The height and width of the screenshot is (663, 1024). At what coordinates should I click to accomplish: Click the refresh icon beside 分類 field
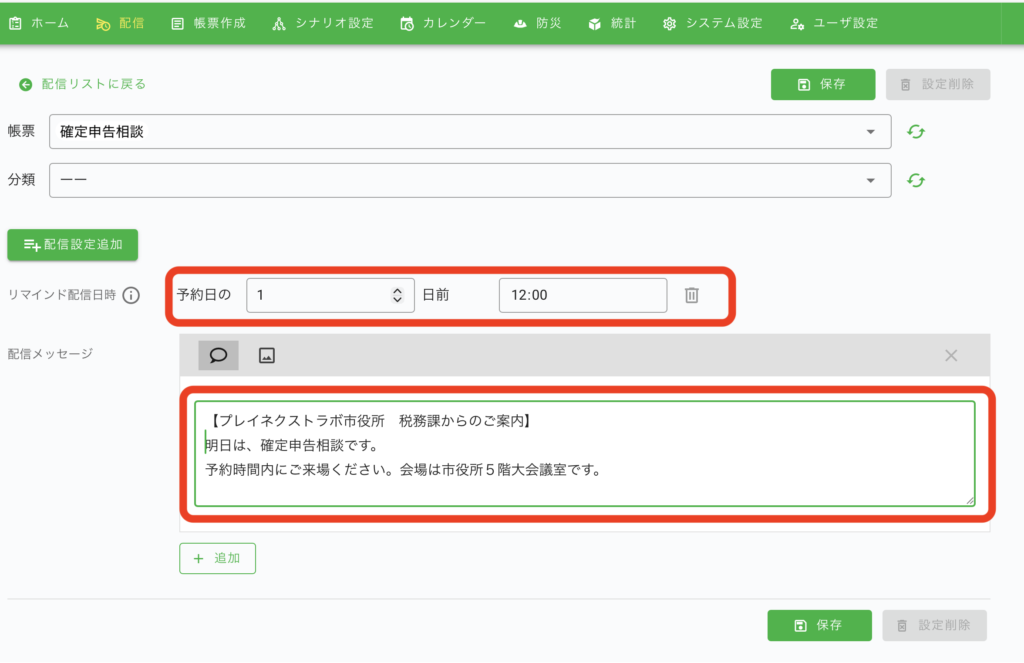coord(916,180)
